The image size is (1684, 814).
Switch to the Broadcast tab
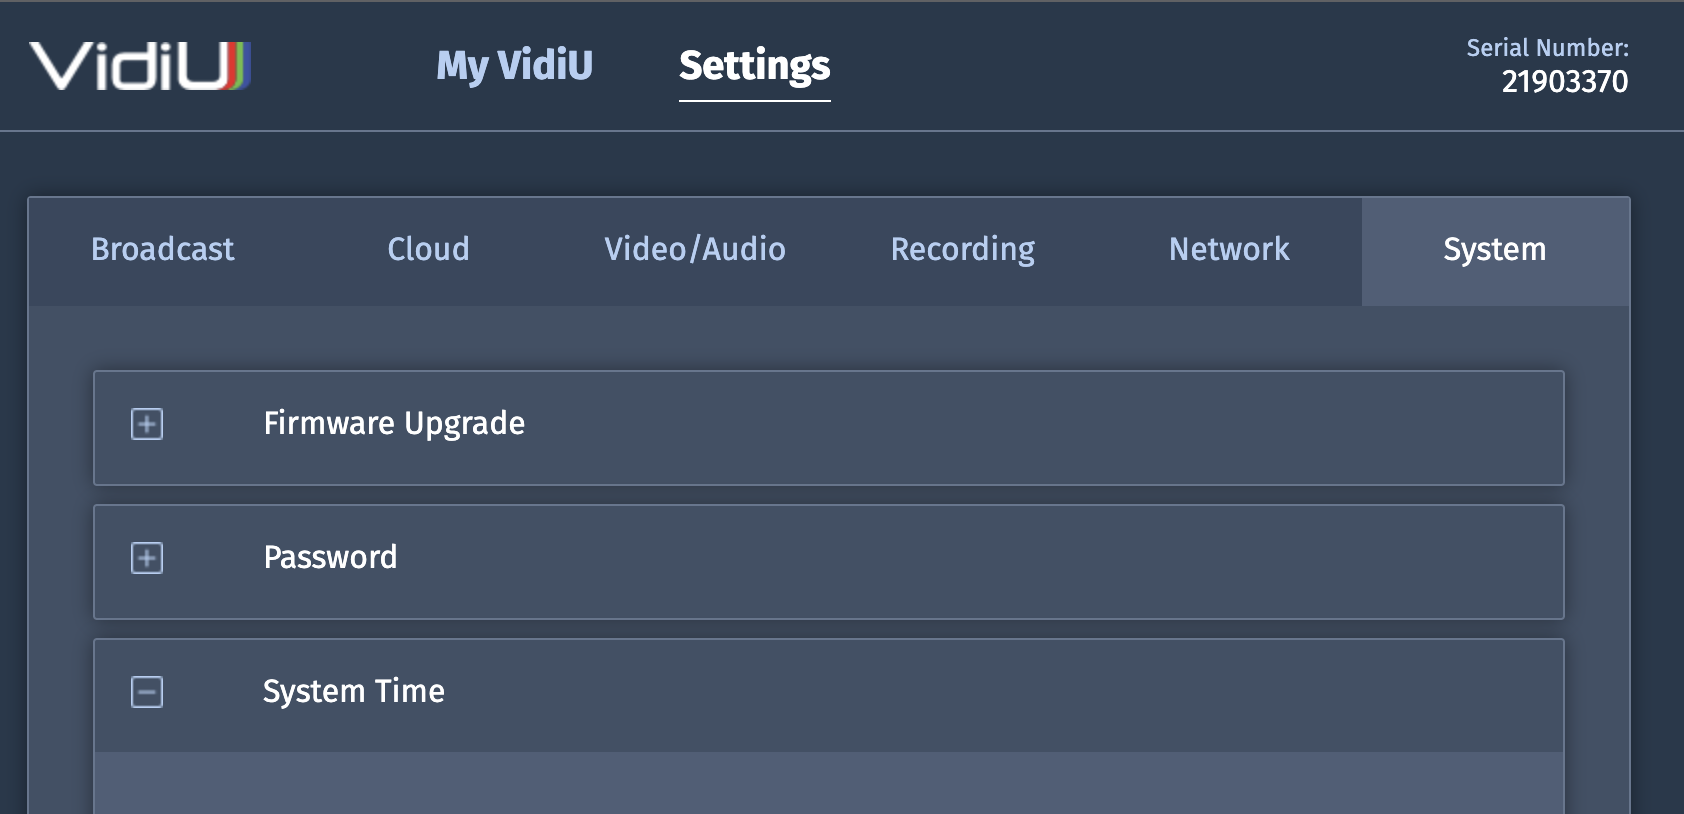pyautogui.click(x=163, y=250)
